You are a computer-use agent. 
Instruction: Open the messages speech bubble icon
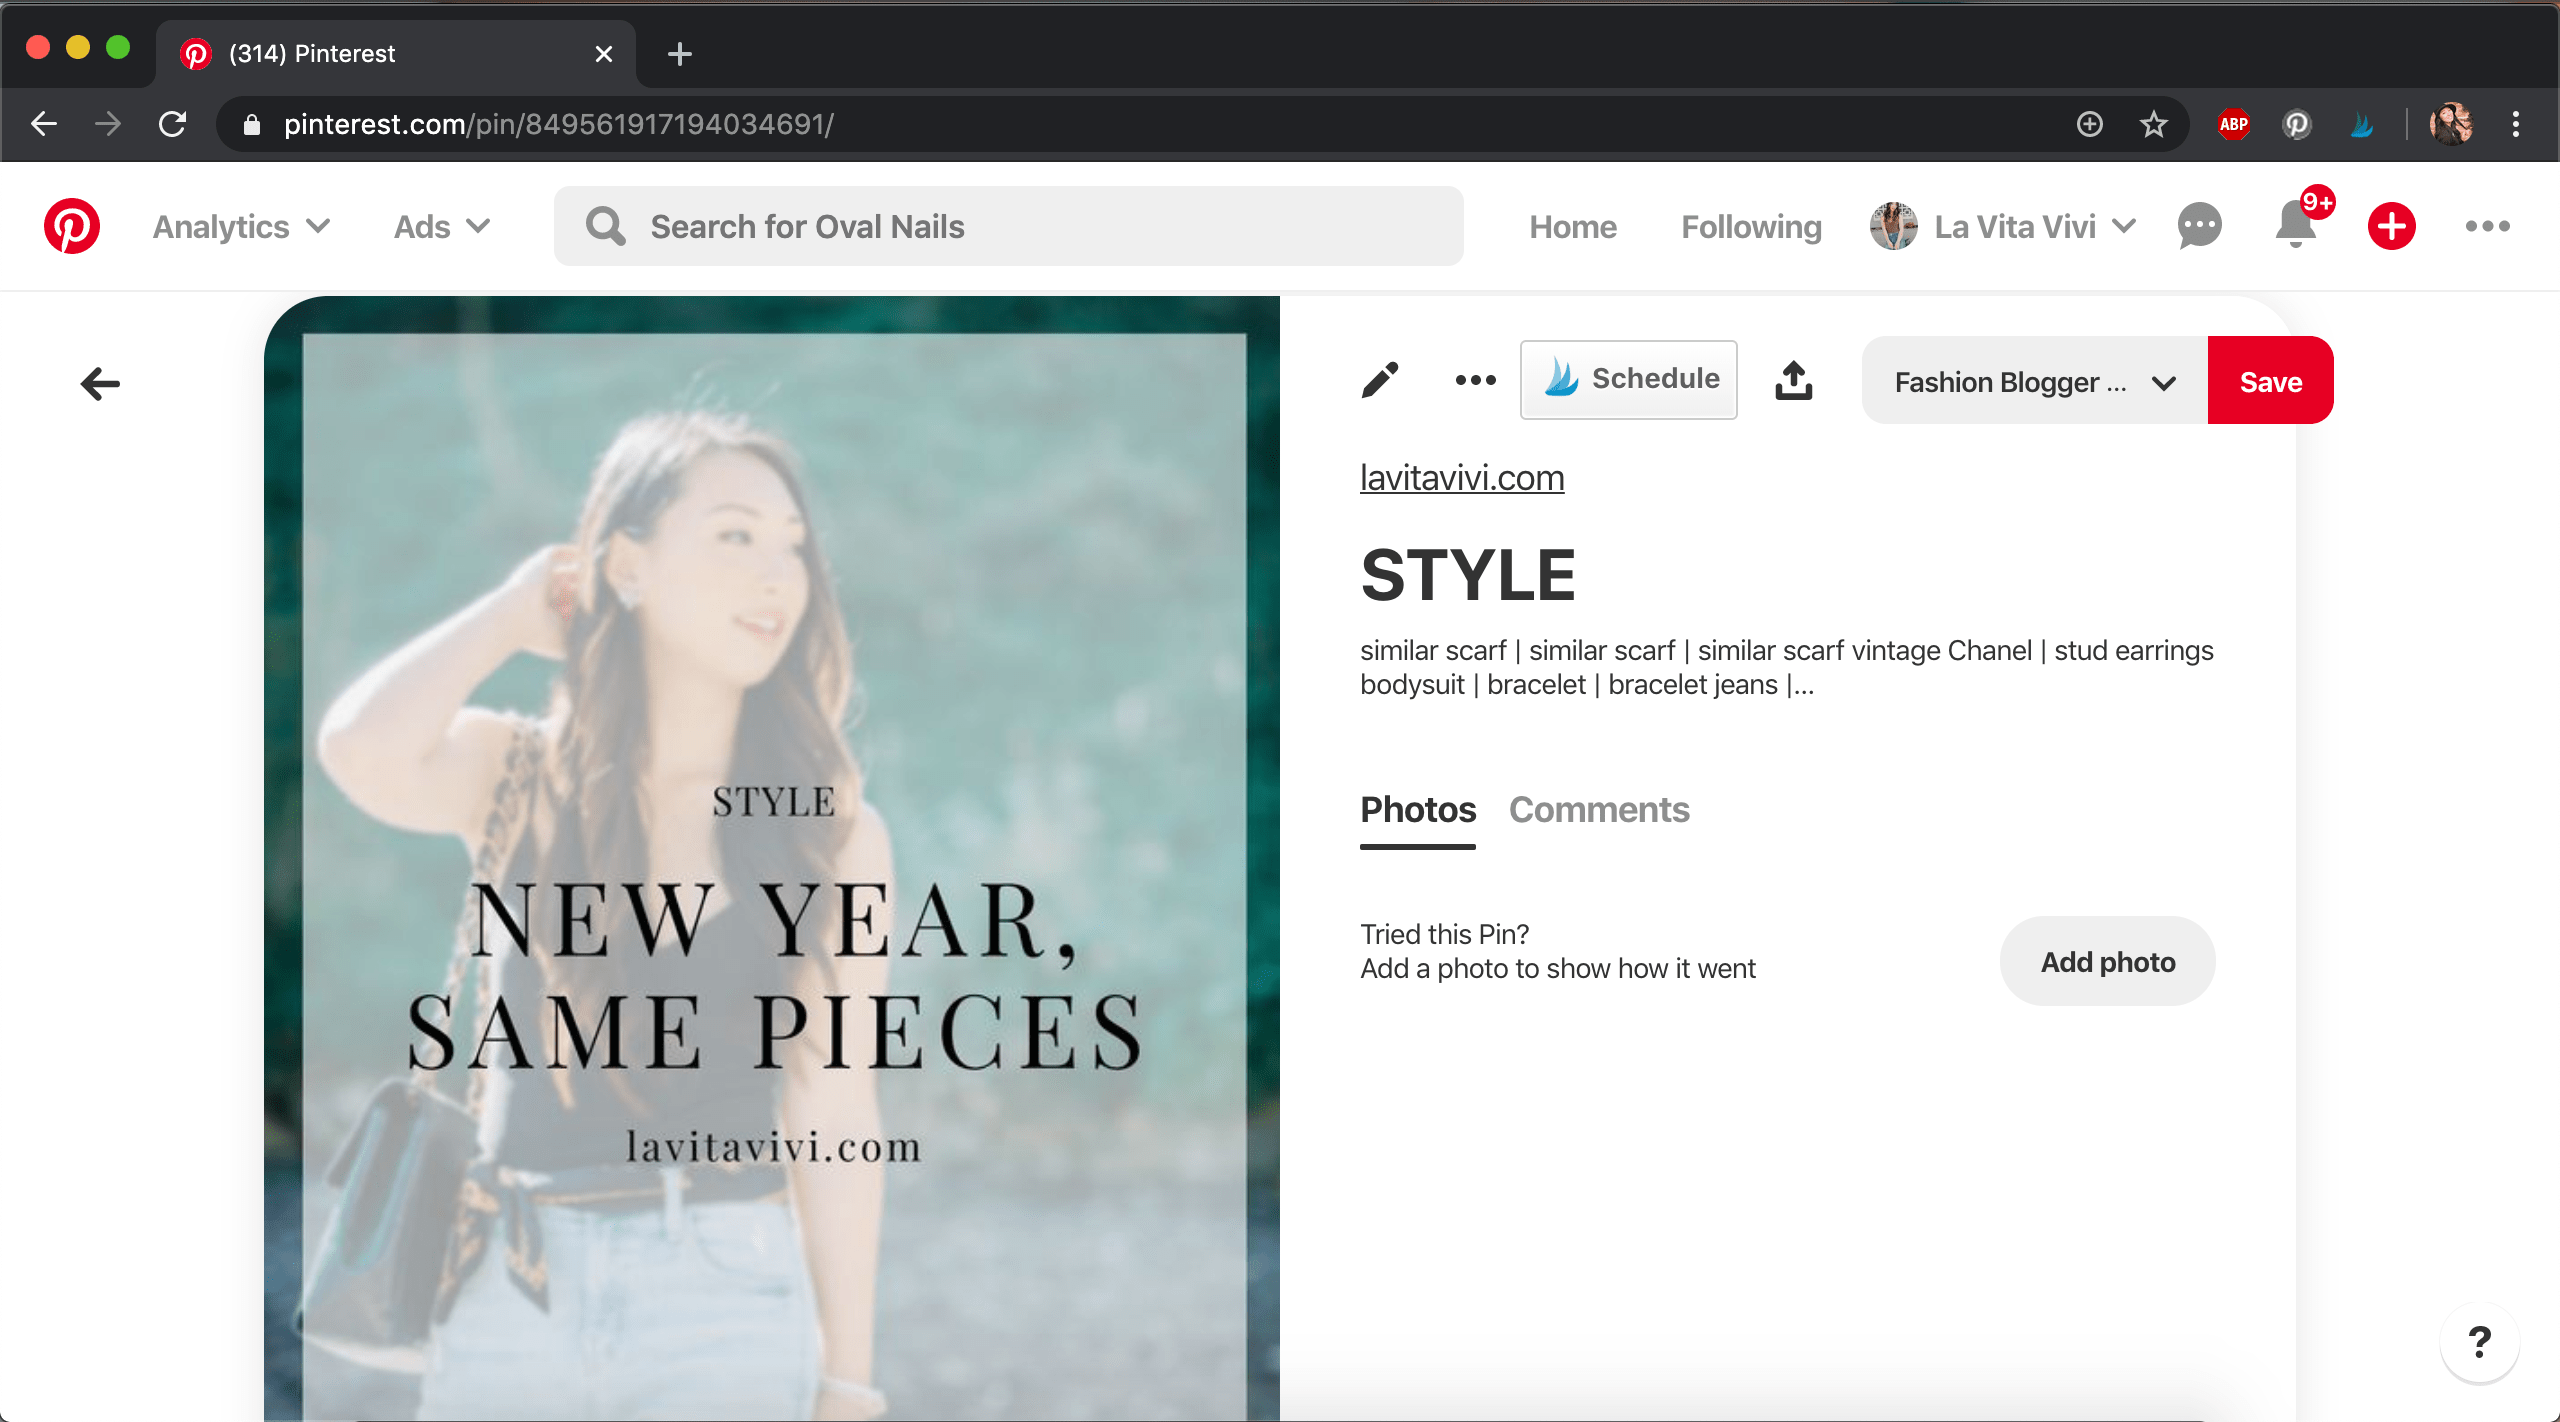[x=2199, y=226]
